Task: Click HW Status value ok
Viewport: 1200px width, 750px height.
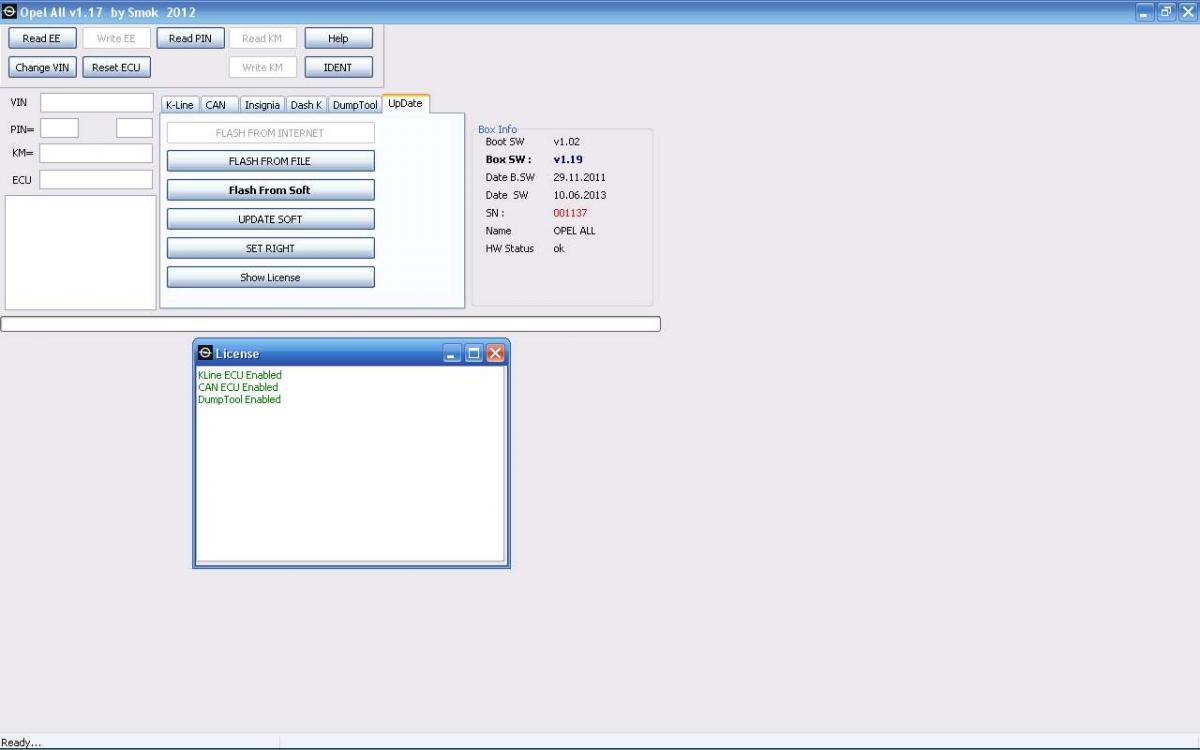Action: 559,249
